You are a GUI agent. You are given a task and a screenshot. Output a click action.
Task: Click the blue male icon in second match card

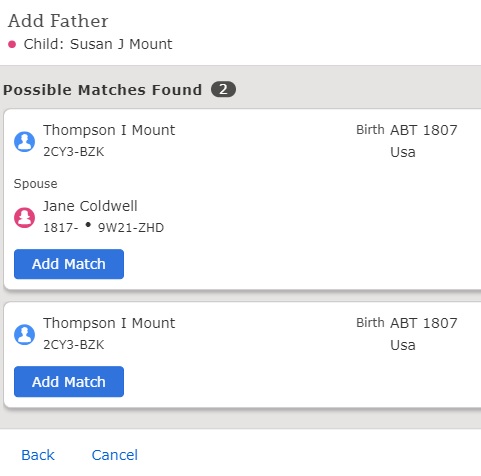tap(24, 334)
